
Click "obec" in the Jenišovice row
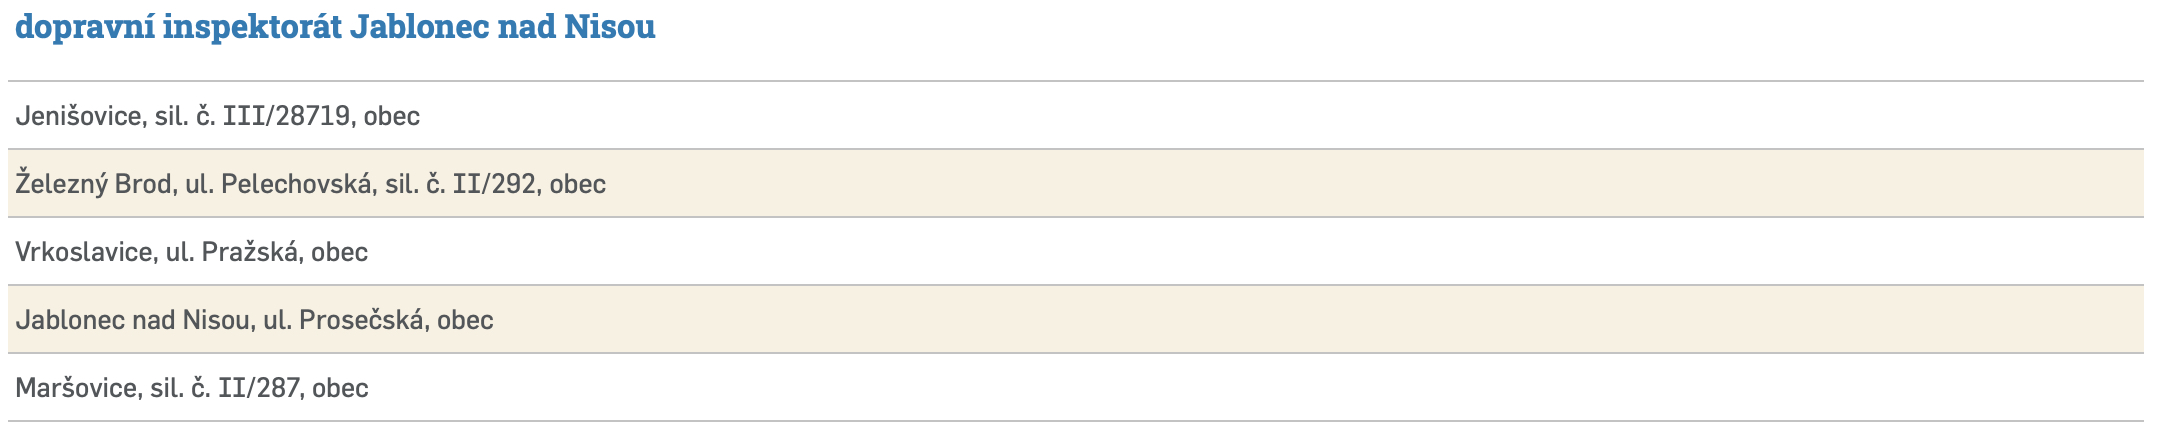[x=392, y=116]
